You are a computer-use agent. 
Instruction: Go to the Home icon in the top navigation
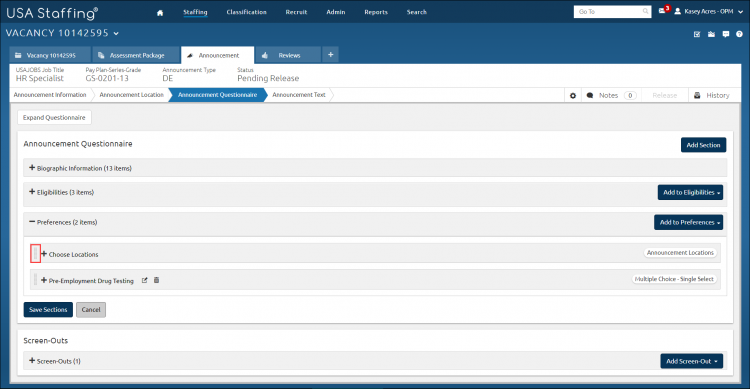coord(160,13)
